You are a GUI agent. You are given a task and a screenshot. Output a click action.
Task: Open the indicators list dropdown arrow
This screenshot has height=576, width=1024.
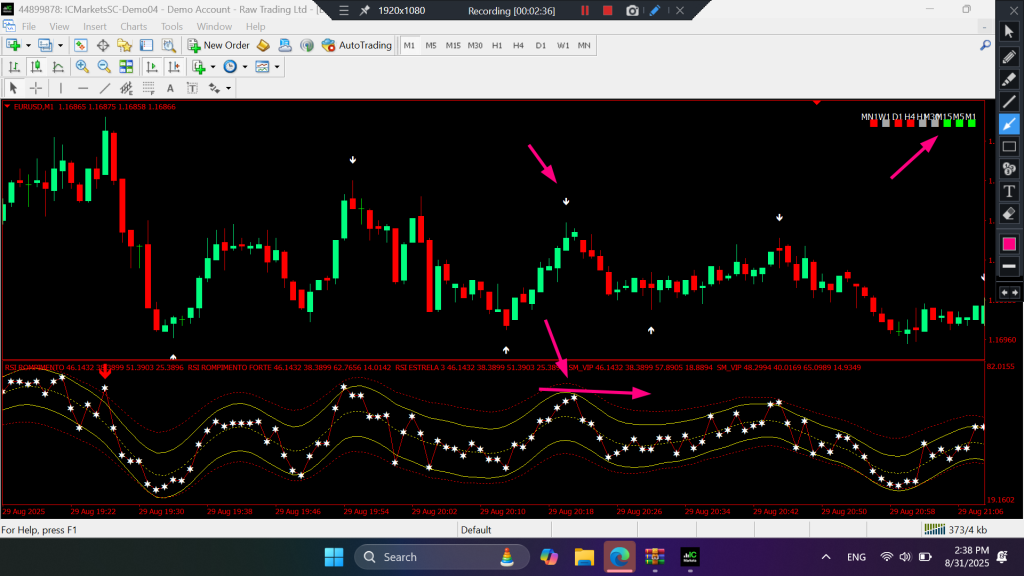click(x=214, y=67)
